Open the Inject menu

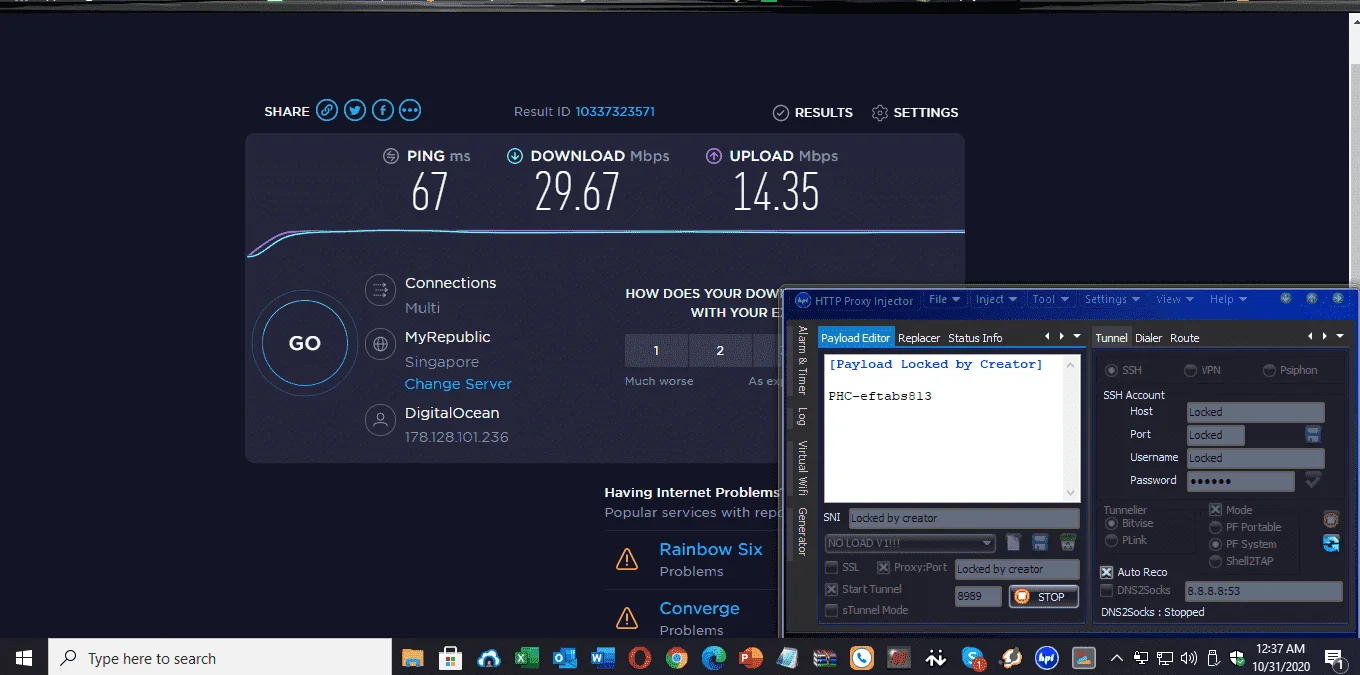point(996,299)
